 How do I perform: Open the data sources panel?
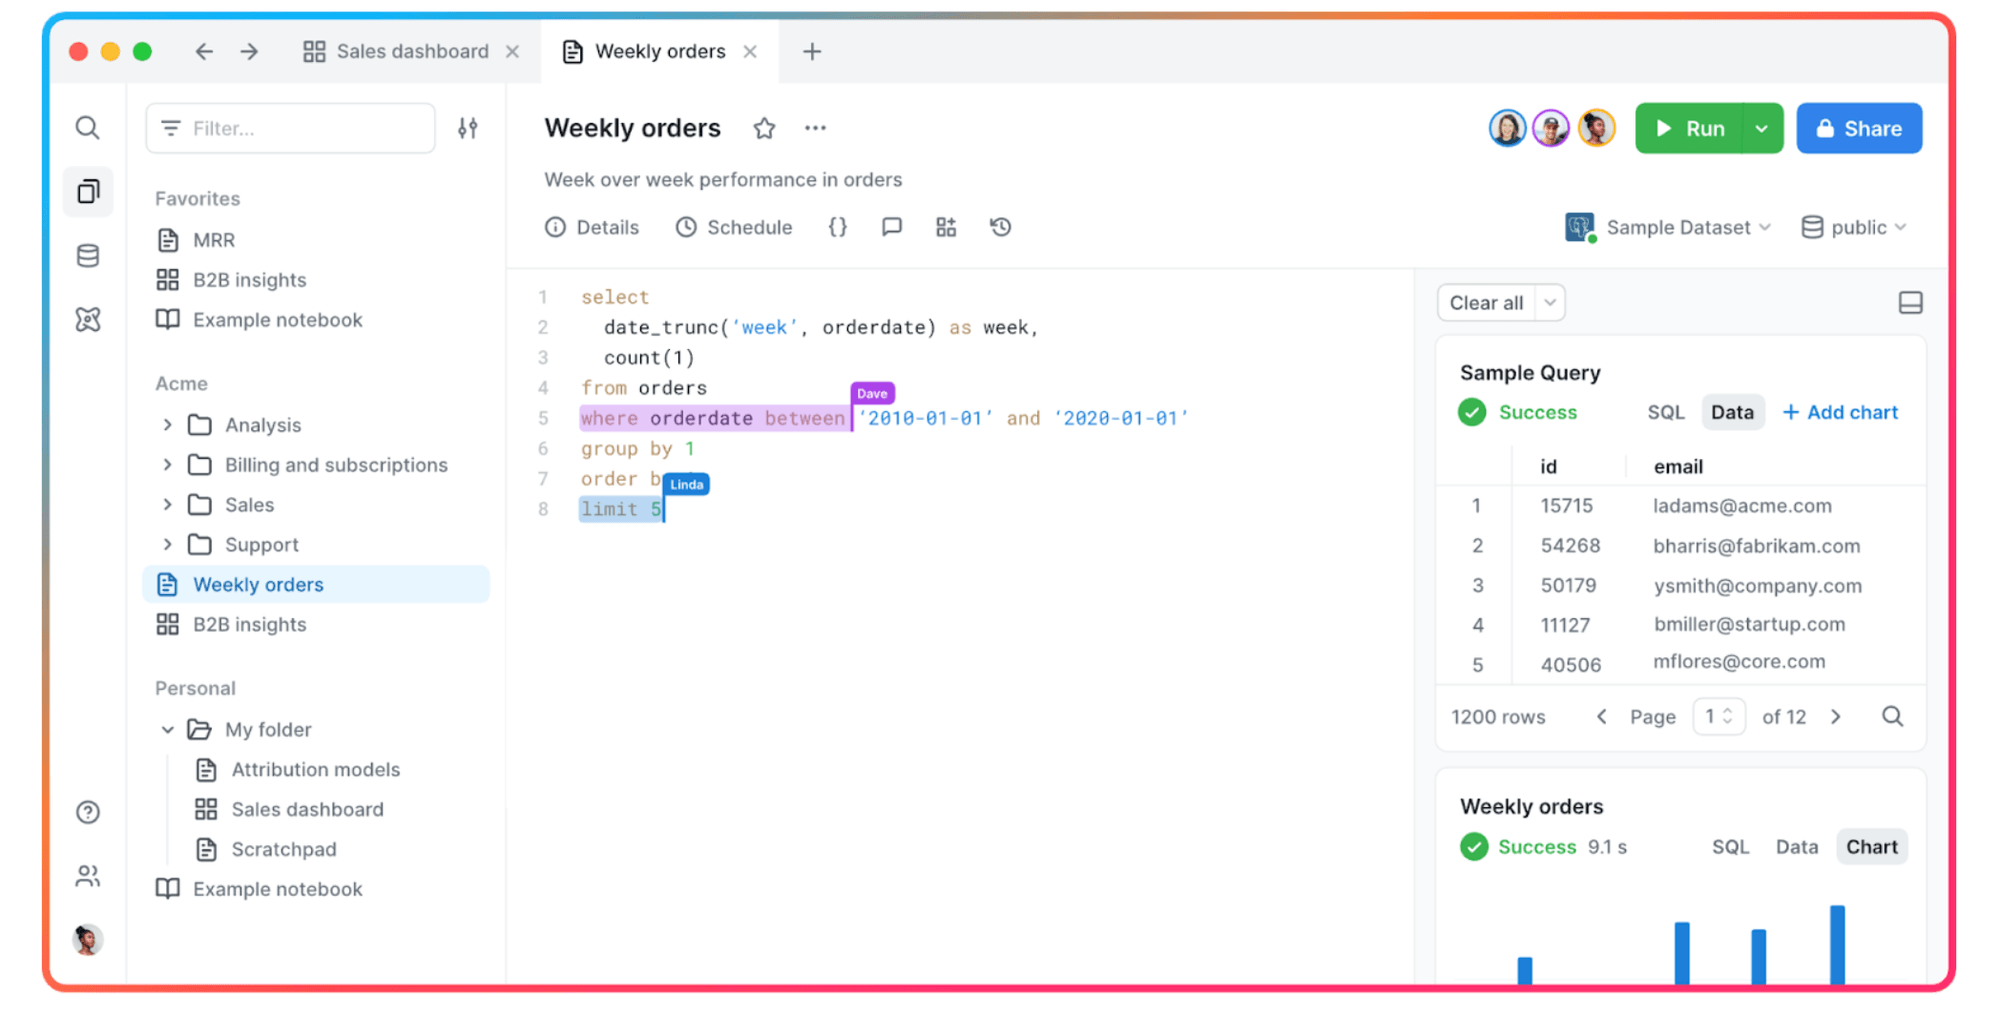click(88, 255)
